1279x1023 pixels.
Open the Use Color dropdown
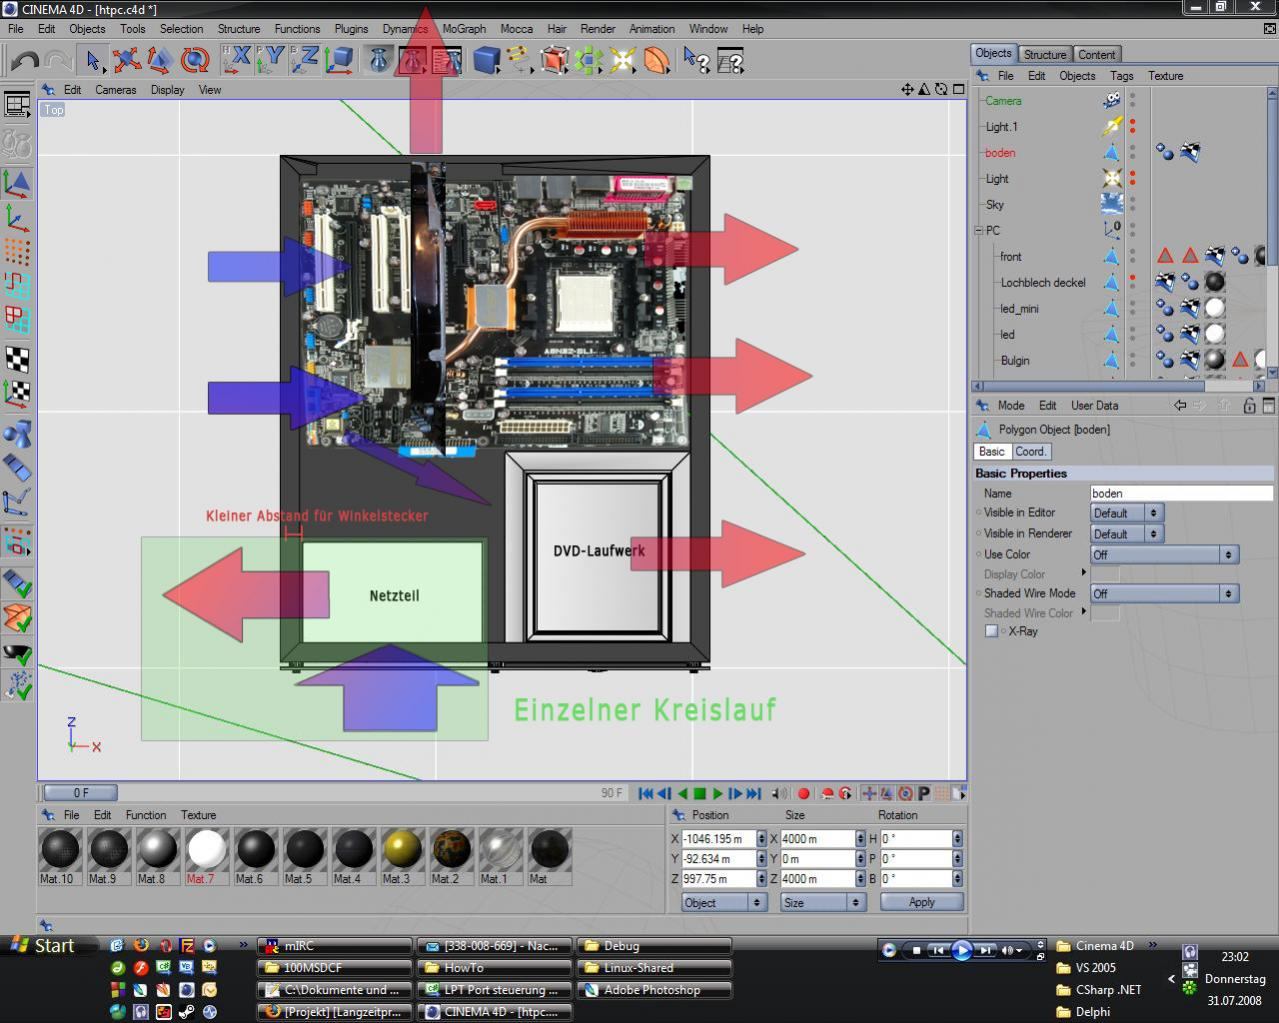1164,554
